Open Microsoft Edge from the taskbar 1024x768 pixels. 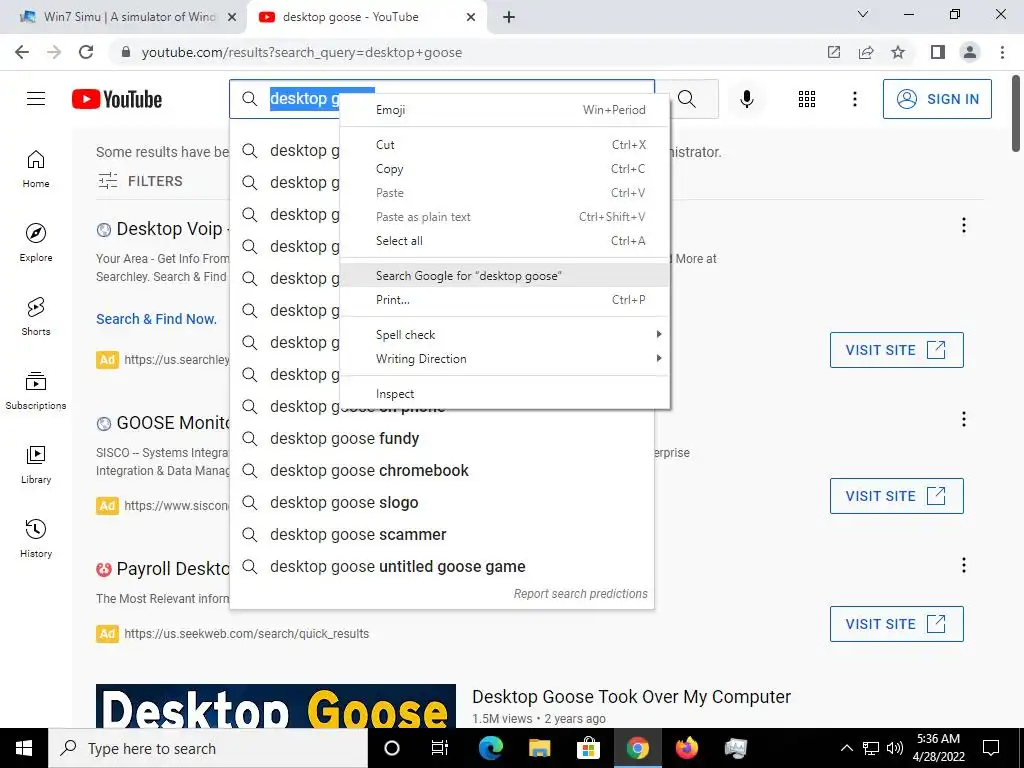(x=490, y=748)
